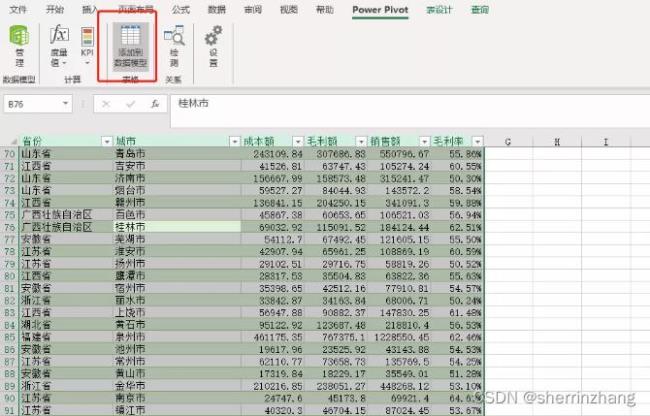Switch to the 表设计 ribbon tab

pyautogui.click(x=439, y=9)
